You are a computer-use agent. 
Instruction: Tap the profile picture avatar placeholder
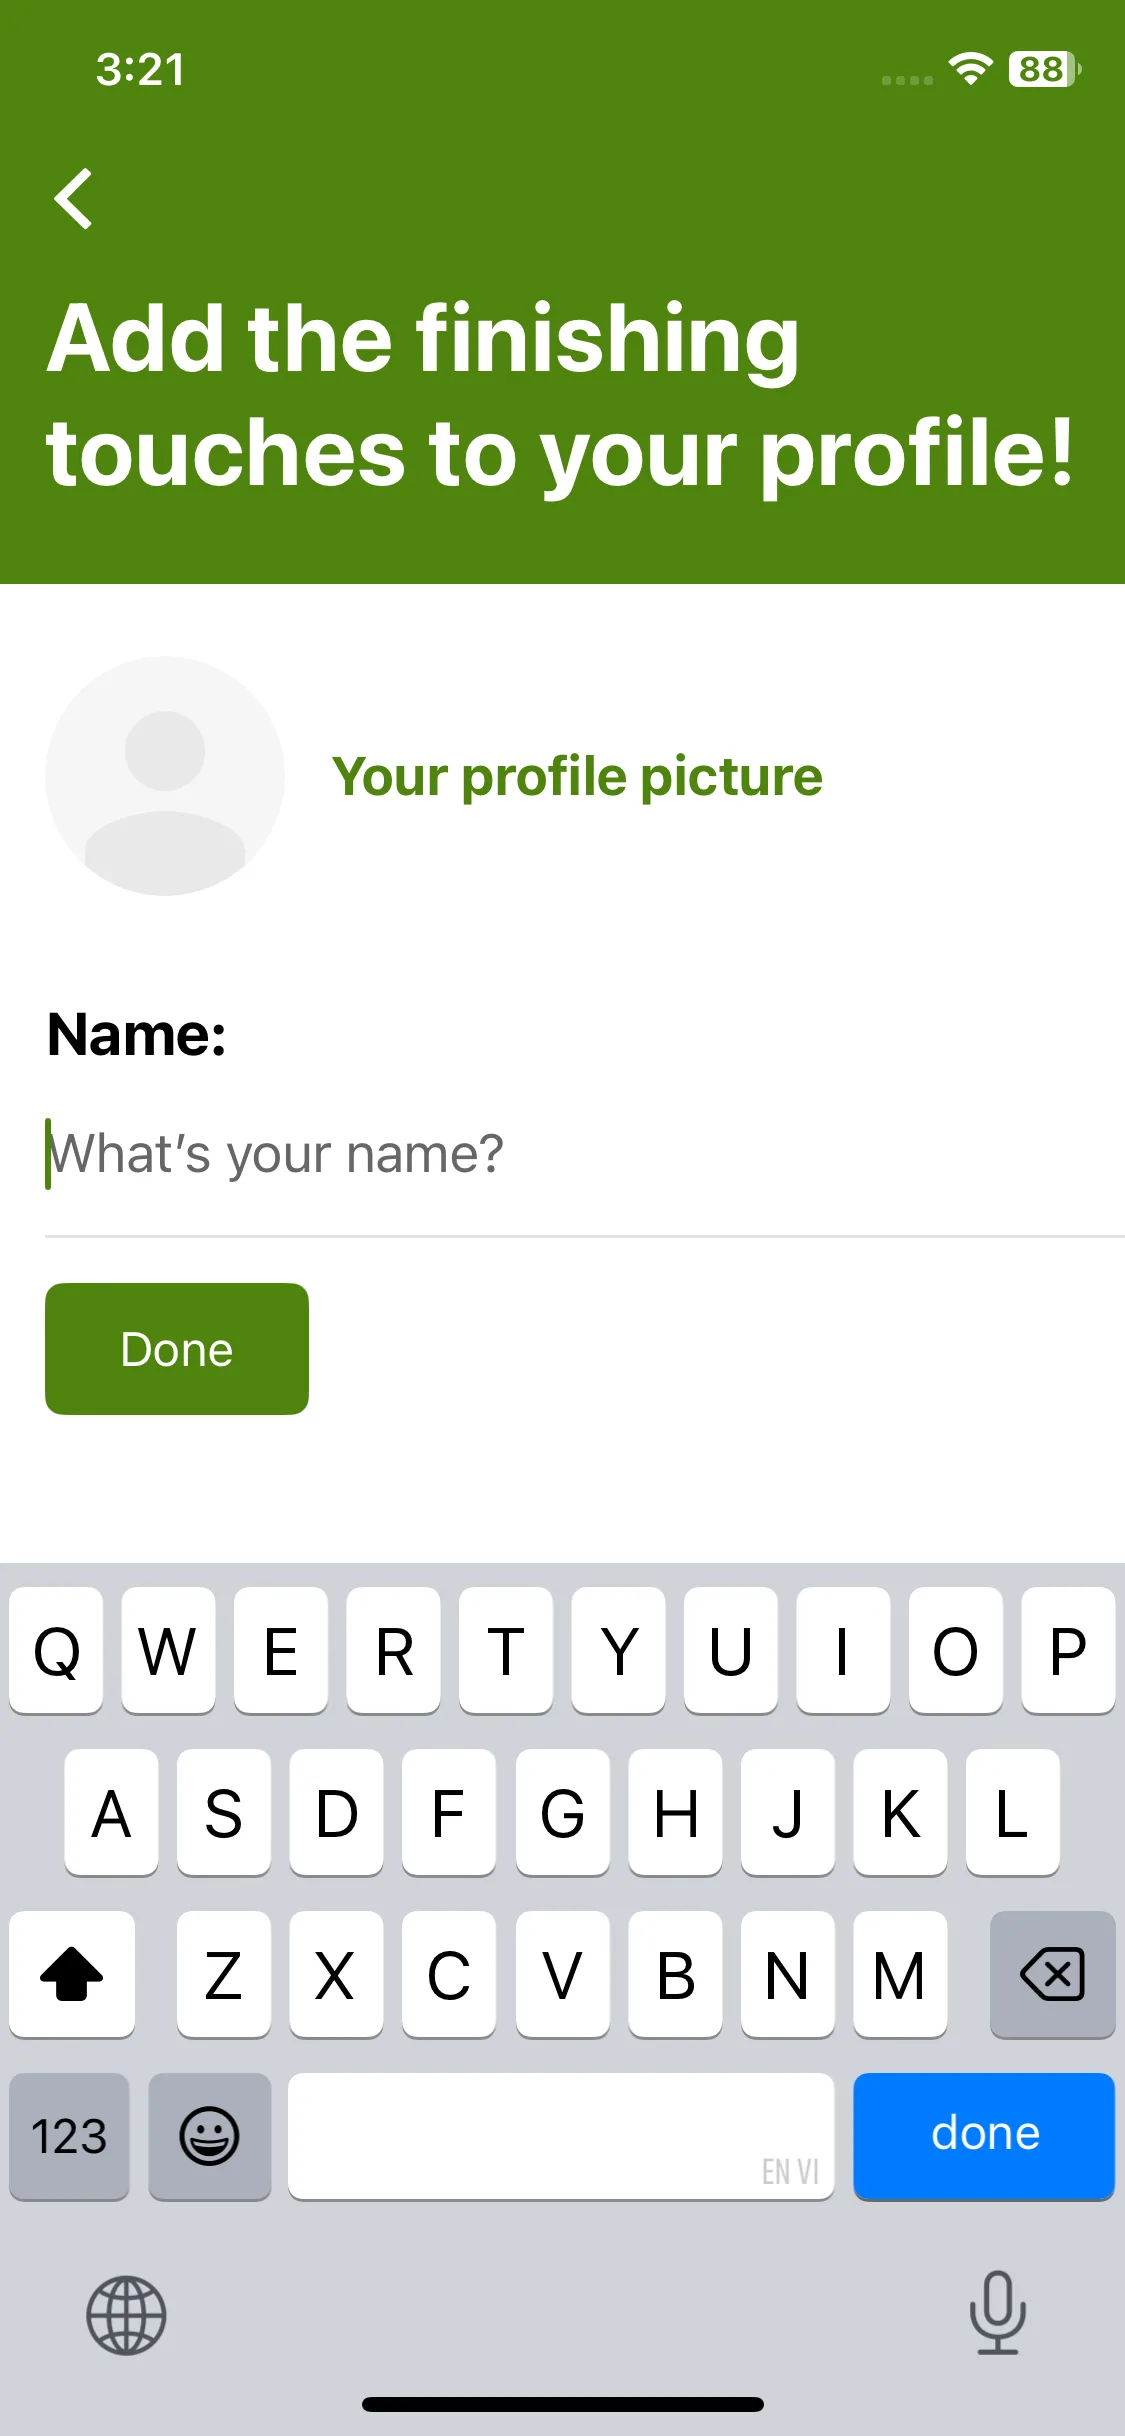(165, 776)
